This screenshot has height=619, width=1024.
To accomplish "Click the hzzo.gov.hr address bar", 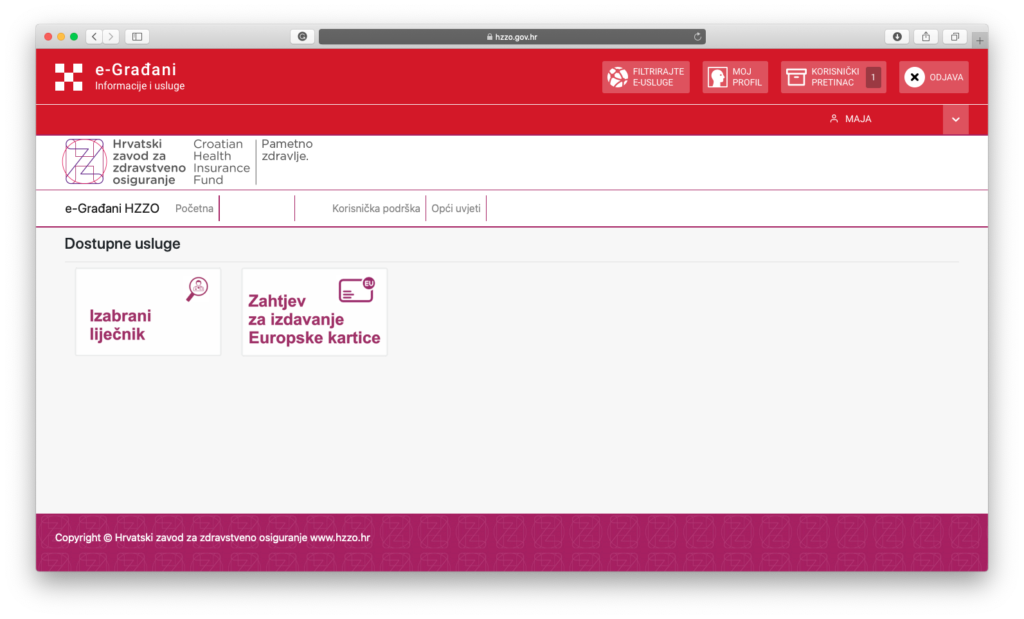I will pyautogui.click(x=511, y=37).
